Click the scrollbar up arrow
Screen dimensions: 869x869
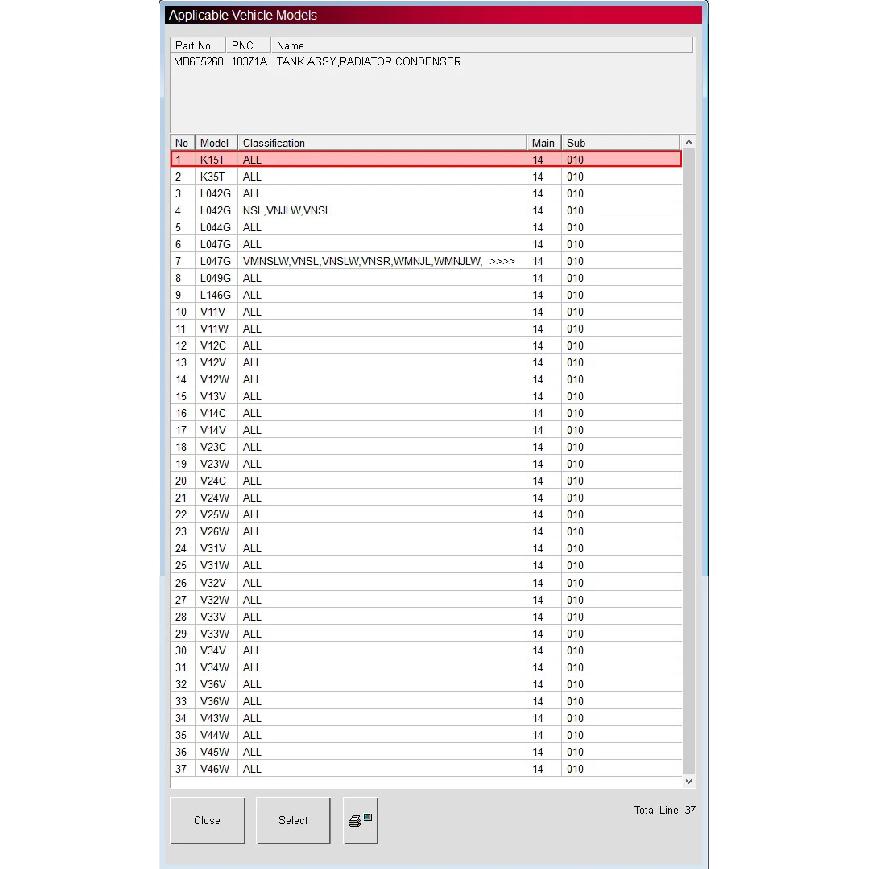689,142
